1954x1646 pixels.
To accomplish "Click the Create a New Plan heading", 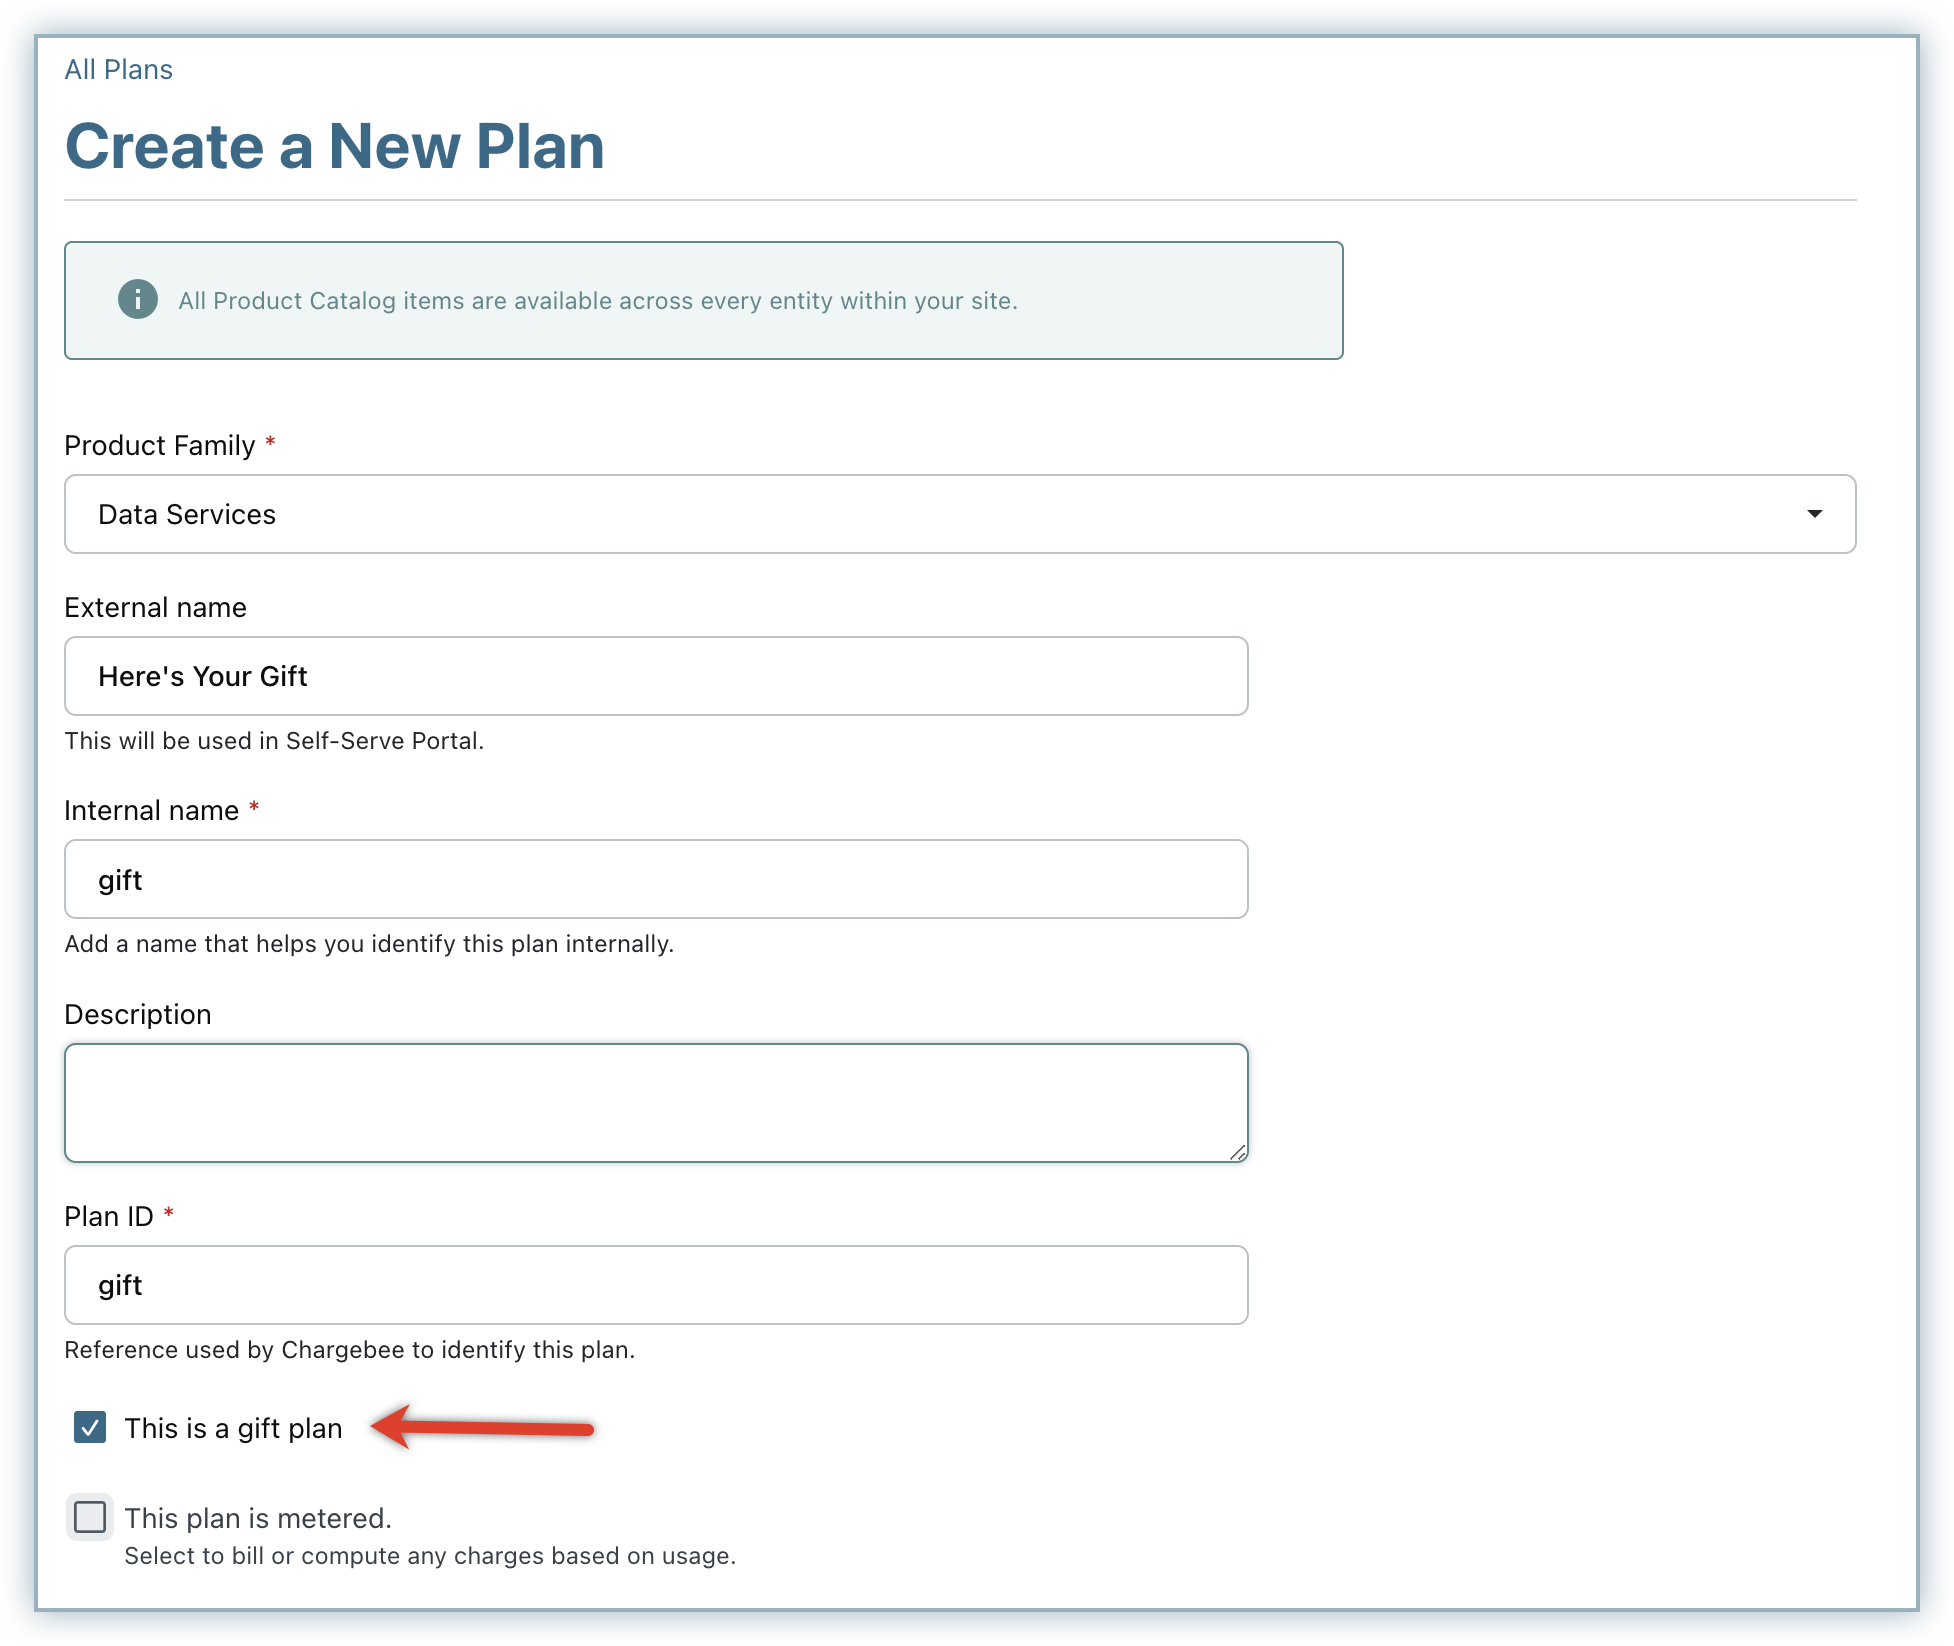I will (335, 147).
